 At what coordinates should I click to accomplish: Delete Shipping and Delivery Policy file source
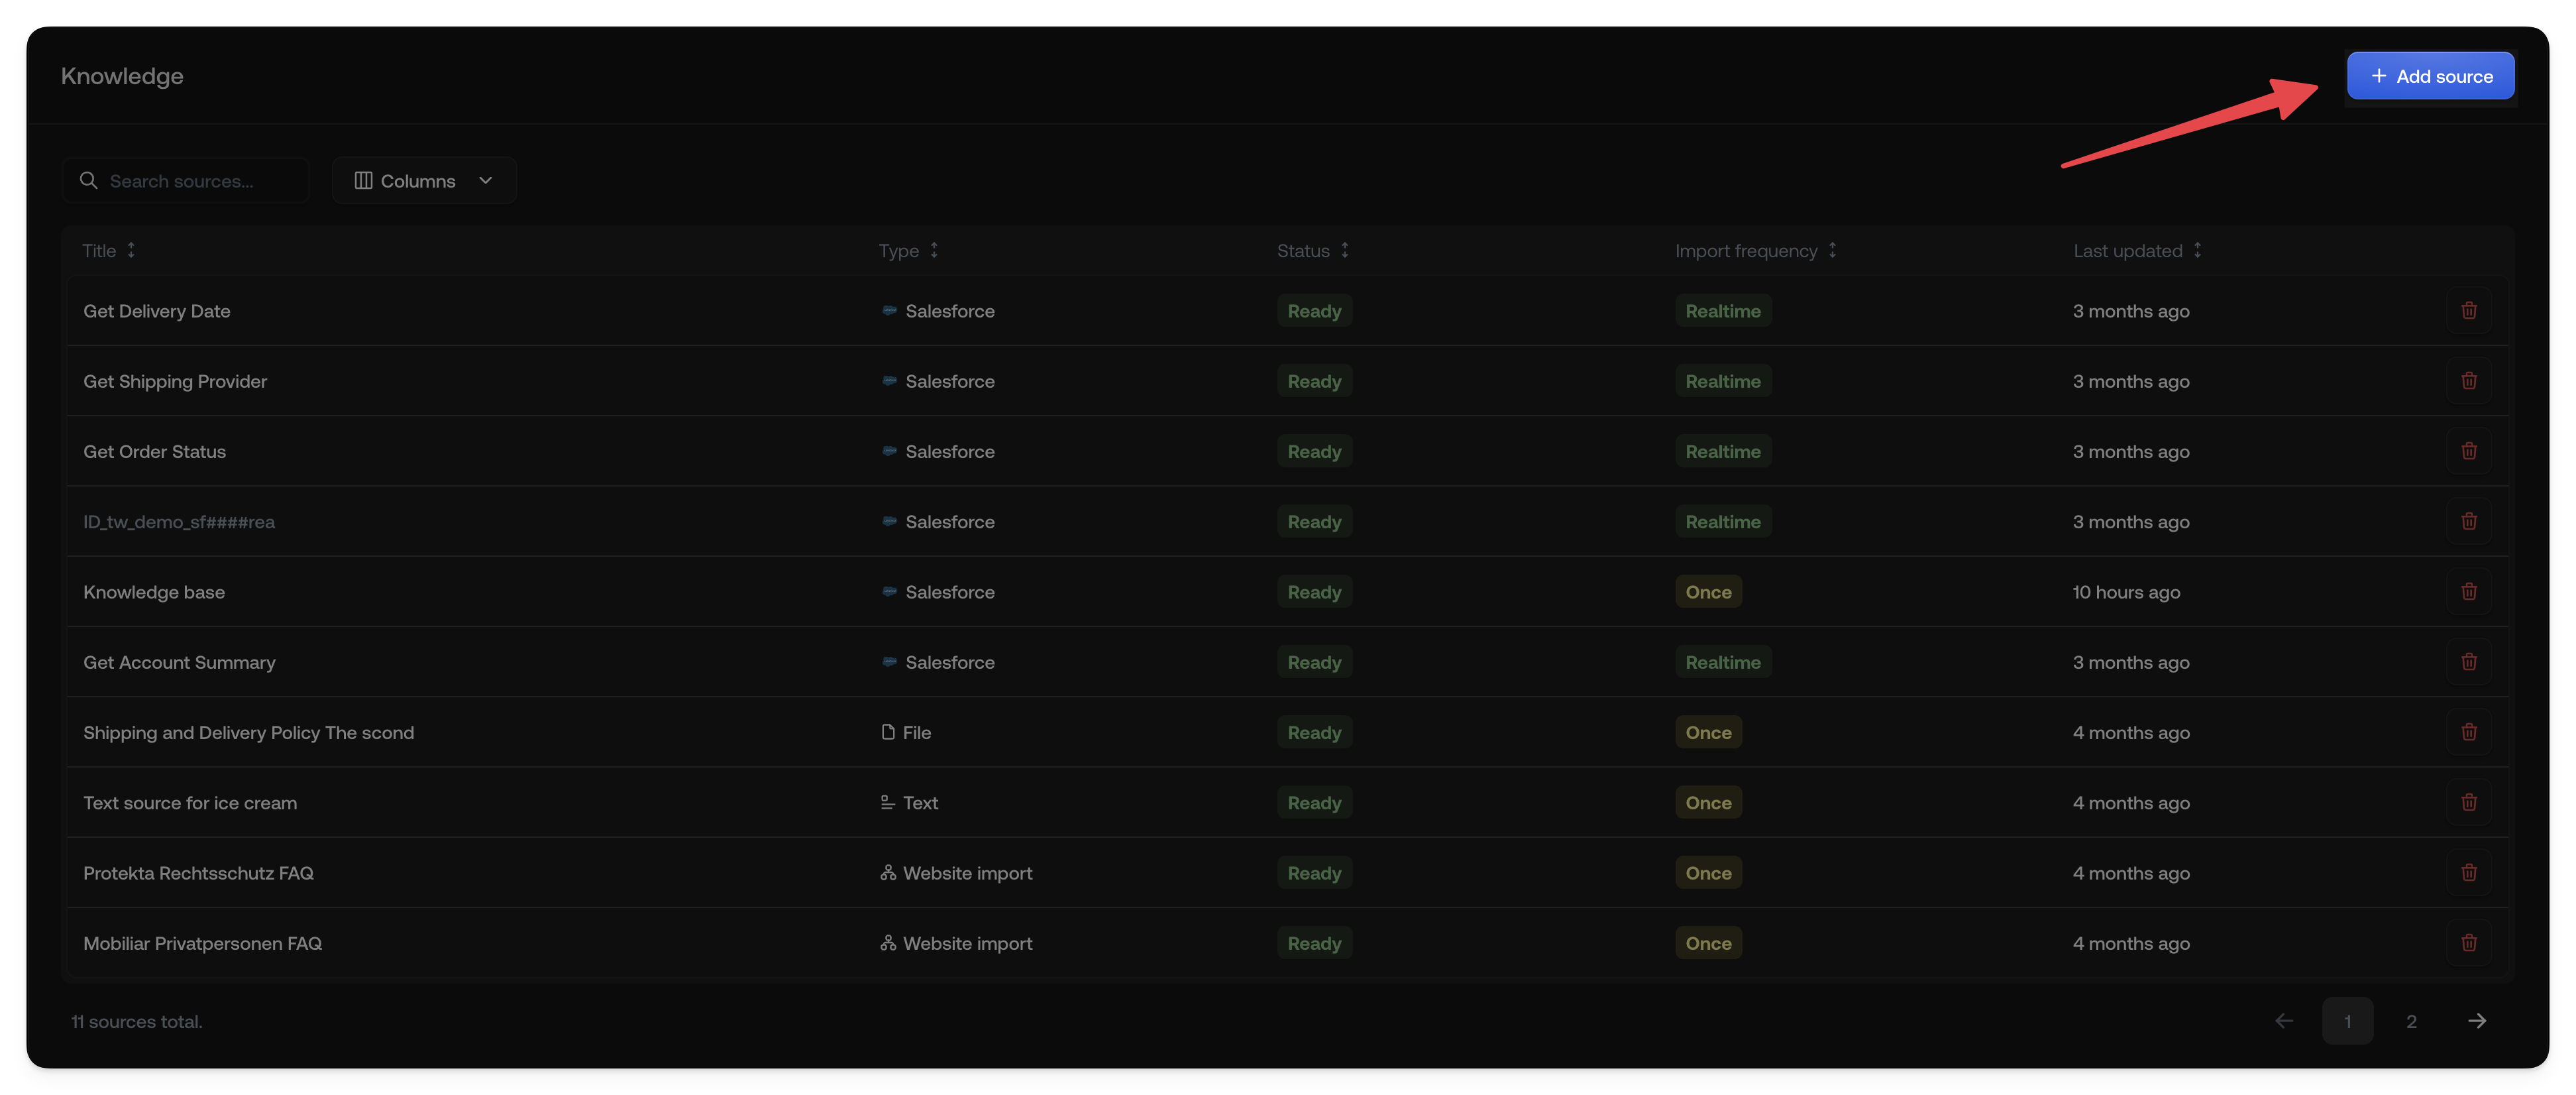click(x=2468, y=732)
